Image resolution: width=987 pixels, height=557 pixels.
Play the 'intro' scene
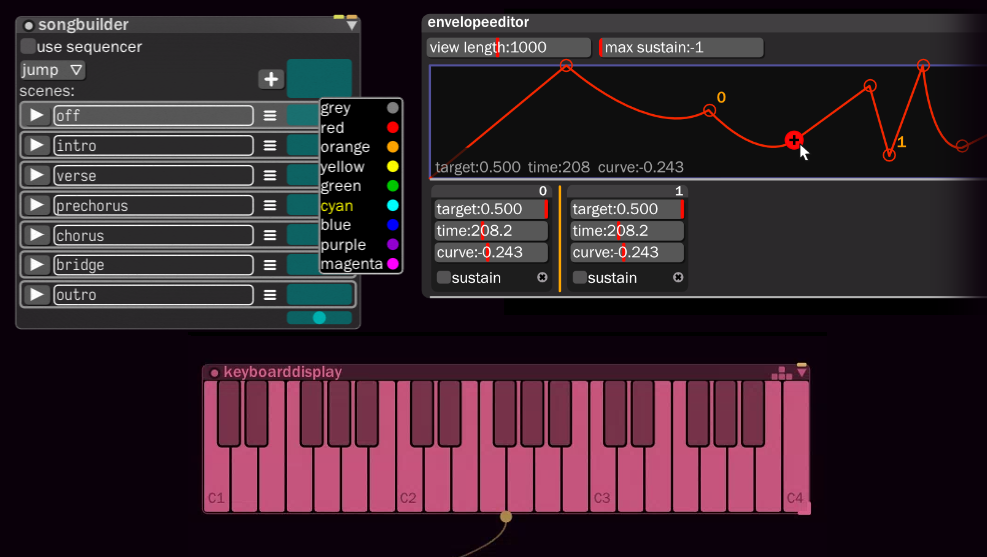[37, 145]
